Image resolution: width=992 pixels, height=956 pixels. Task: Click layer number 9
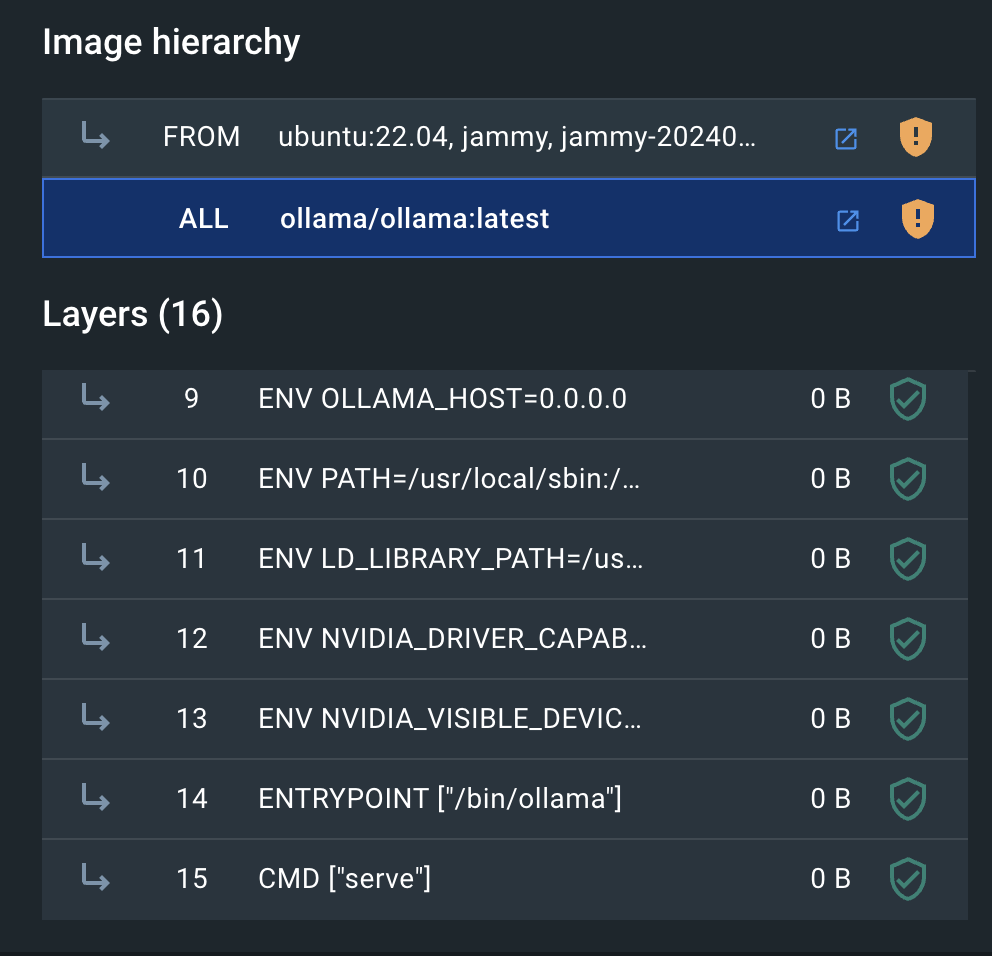point(191,399)
